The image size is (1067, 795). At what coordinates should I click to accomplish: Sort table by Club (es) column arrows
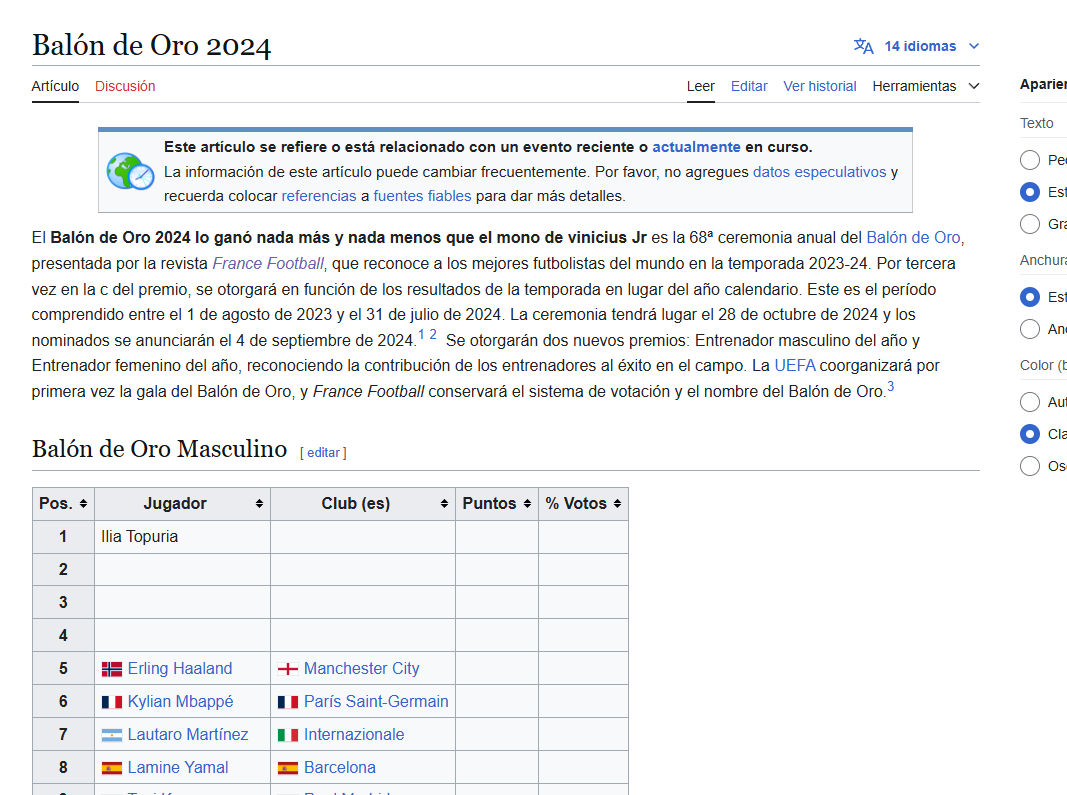click(444, 504)
